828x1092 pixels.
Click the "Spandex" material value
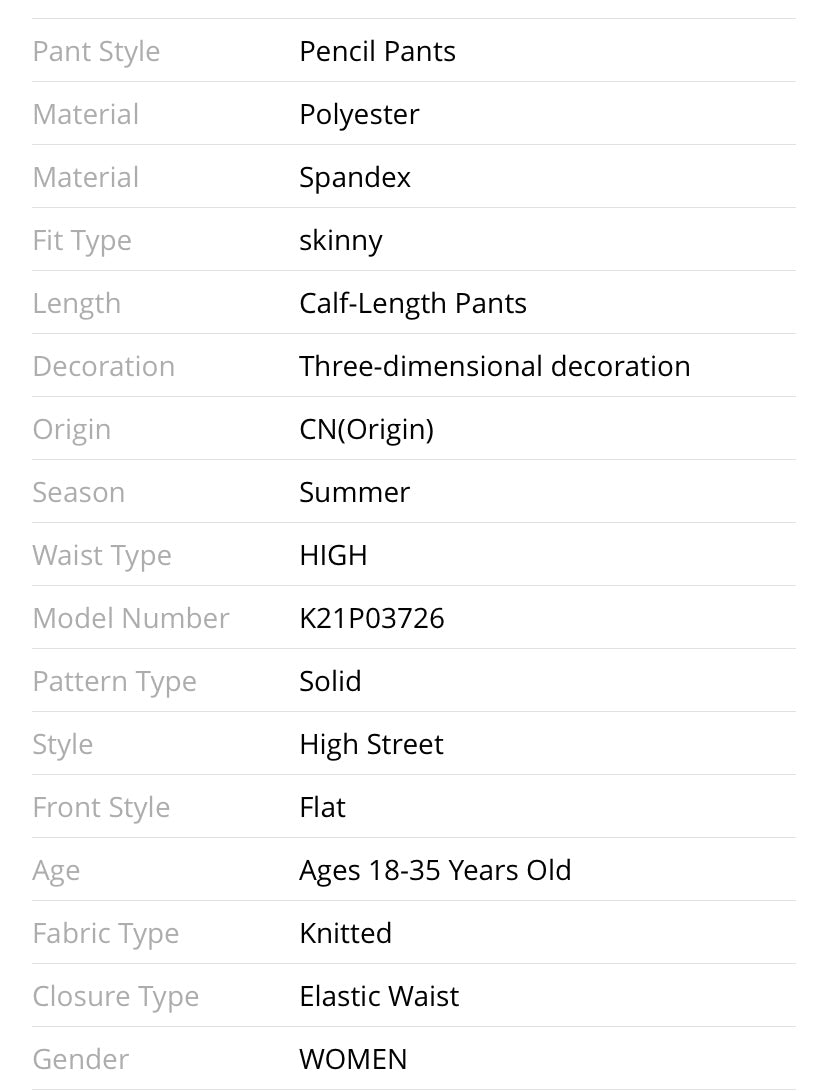coord(355,177)
